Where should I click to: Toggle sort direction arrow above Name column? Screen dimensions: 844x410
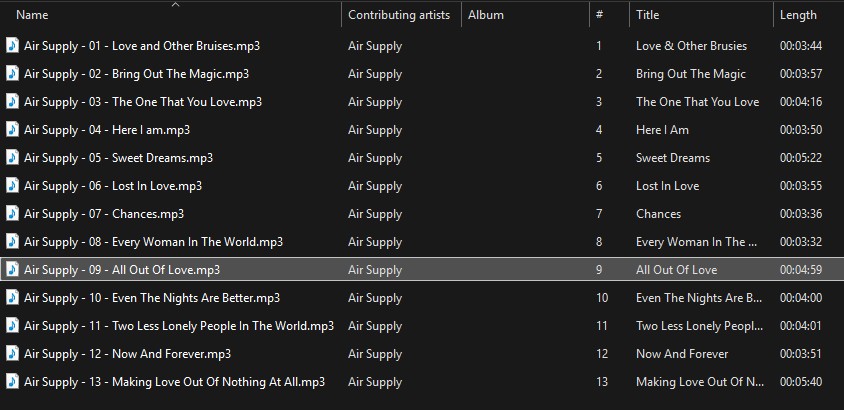click(x=175, y=5)
